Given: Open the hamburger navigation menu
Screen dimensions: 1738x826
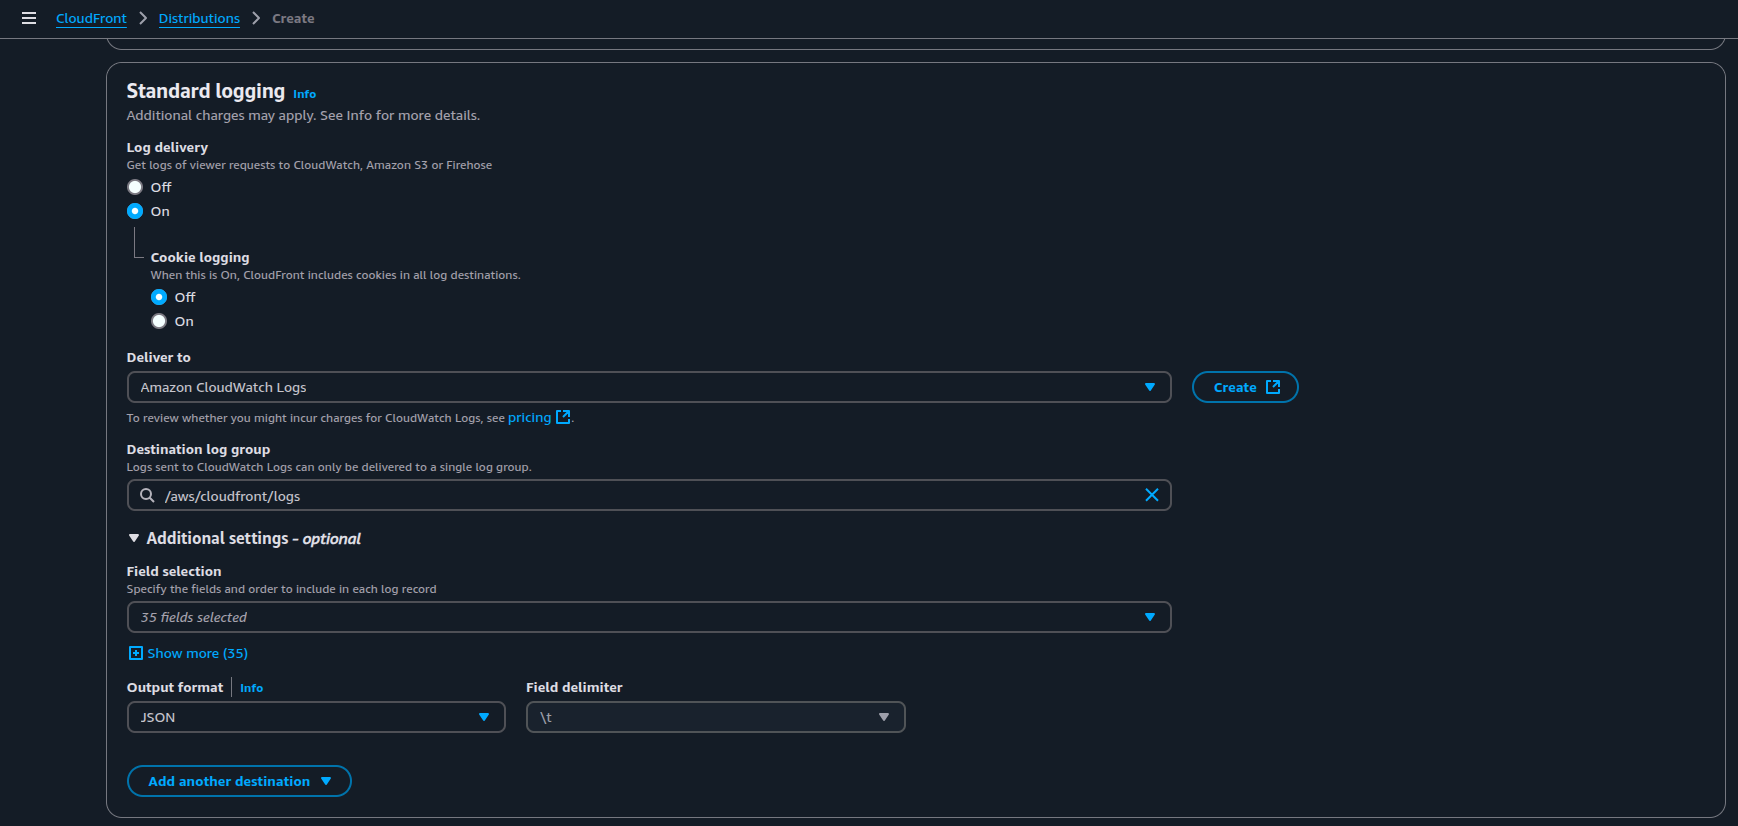Looking at the screenshot, I should pyautogui.click(x=29, y=18).
